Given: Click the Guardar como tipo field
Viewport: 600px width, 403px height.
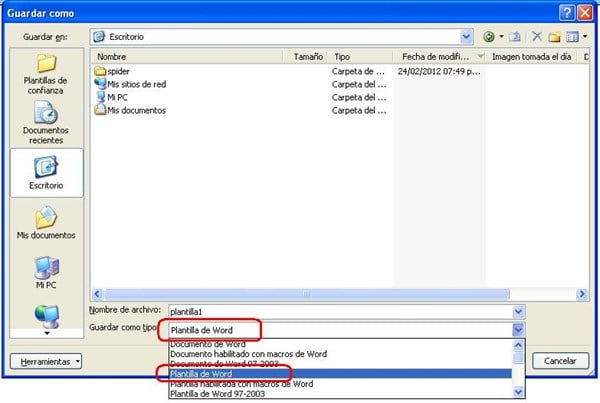Looking at the screenshot, I should 340,330.
